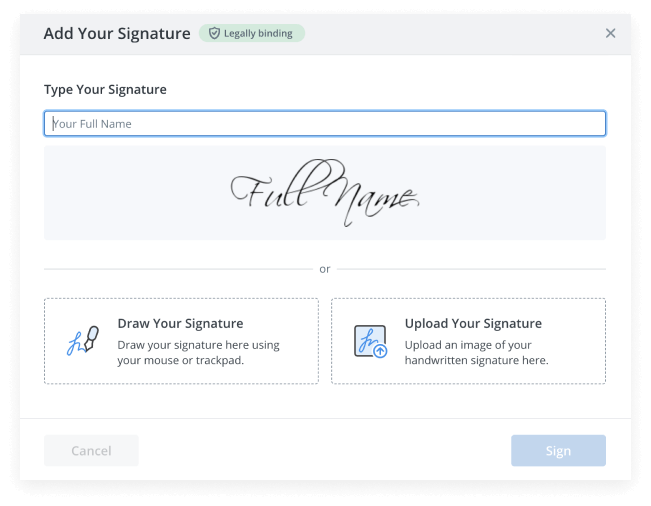The image size is (651, 506).
Task: Click the Legally binding badge label
Action: (x=259, y=33)
